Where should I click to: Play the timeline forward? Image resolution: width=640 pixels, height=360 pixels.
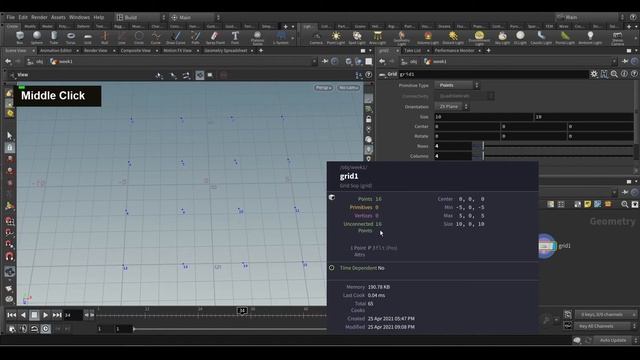[45, 315]
